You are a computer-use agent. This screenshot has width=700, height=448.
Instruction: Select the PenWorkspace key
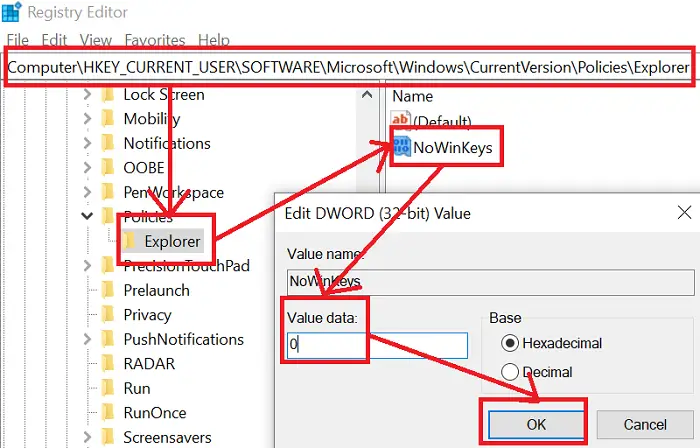coord(174,192)
